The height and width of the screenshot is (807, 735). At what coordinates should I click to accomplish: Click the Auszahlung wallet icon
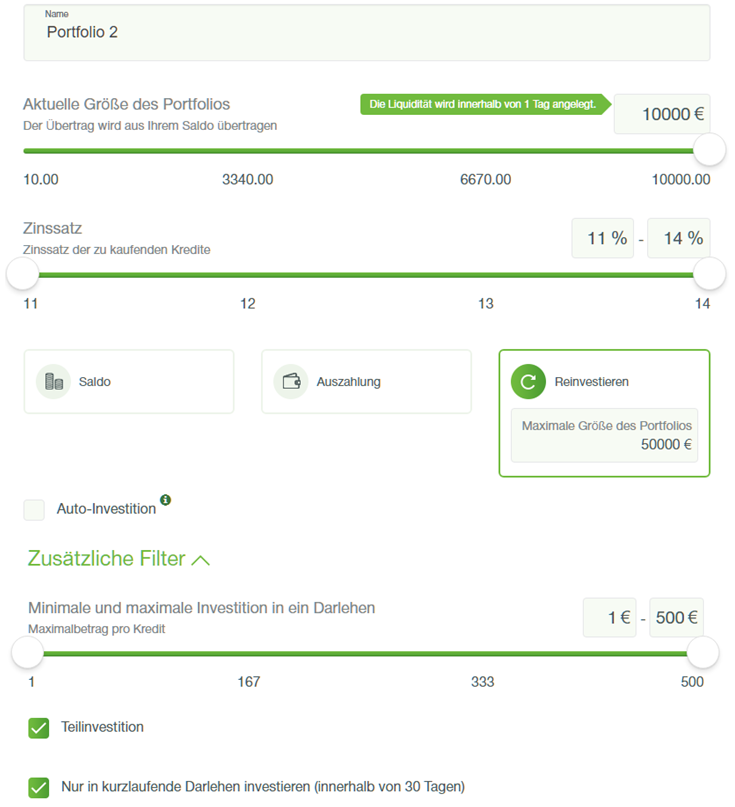click(x=291, y=382)
